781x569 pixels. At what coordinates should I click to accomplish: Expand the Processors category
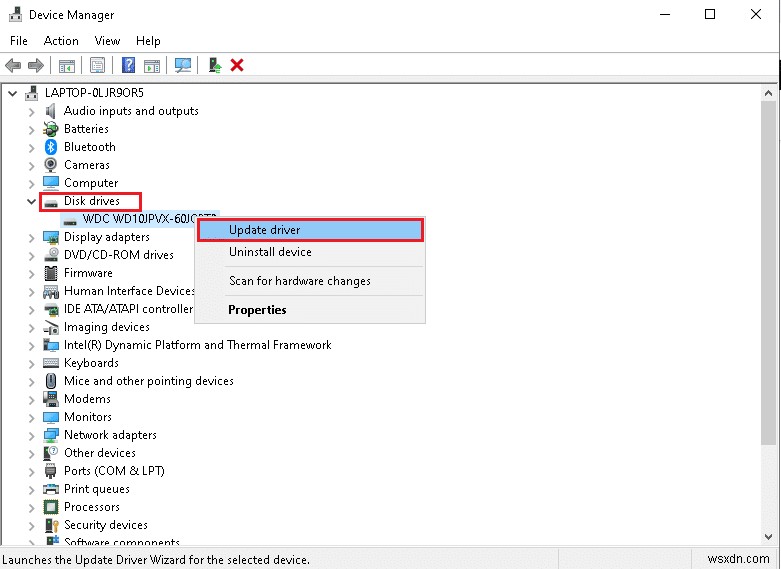pyautogui.click(x=31, y=507)
